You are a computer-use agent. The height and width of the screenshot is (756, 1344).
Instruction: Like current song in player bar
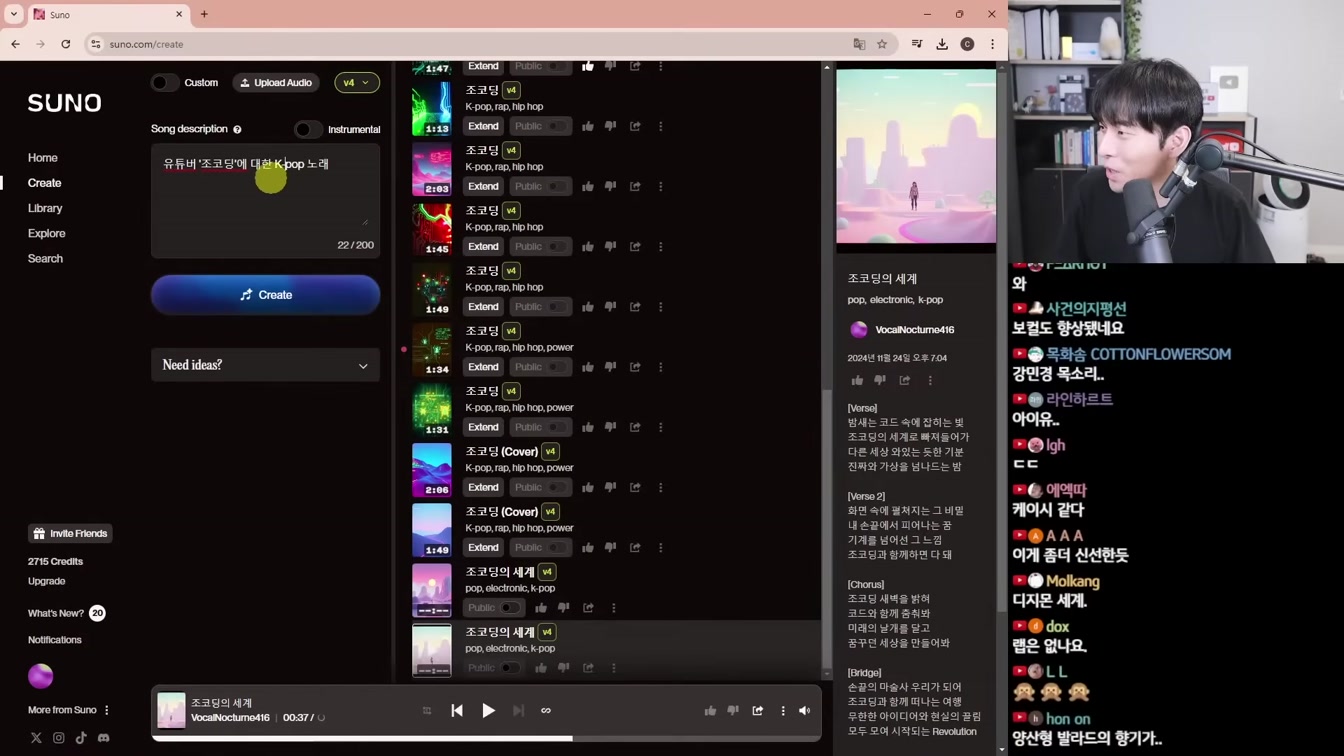click(x=710, y=711)
